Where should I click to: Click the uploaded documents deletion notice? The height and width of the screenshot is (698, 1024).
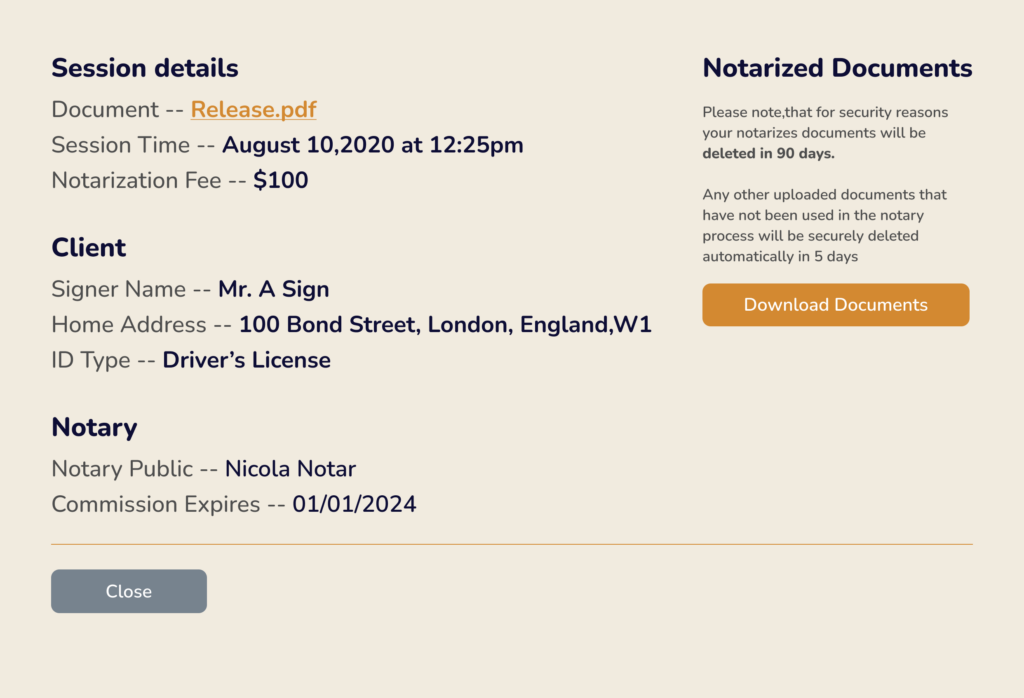(x=825, y=225)
